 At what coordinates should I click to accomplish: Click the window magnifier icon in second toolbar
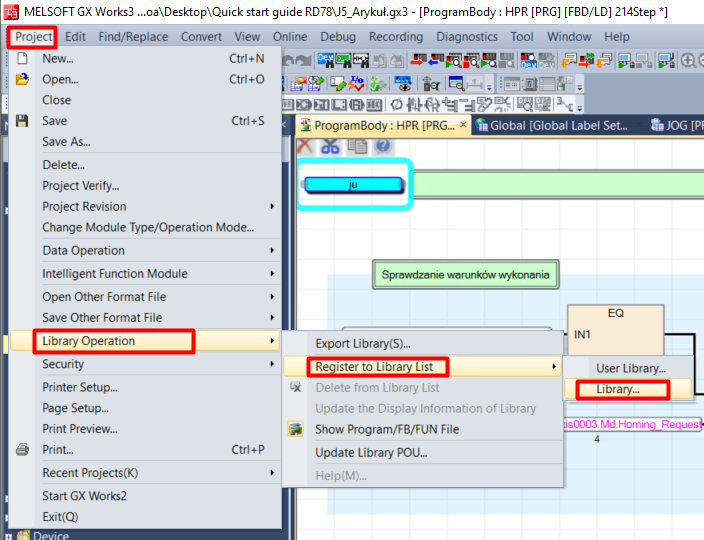point(456,83)
